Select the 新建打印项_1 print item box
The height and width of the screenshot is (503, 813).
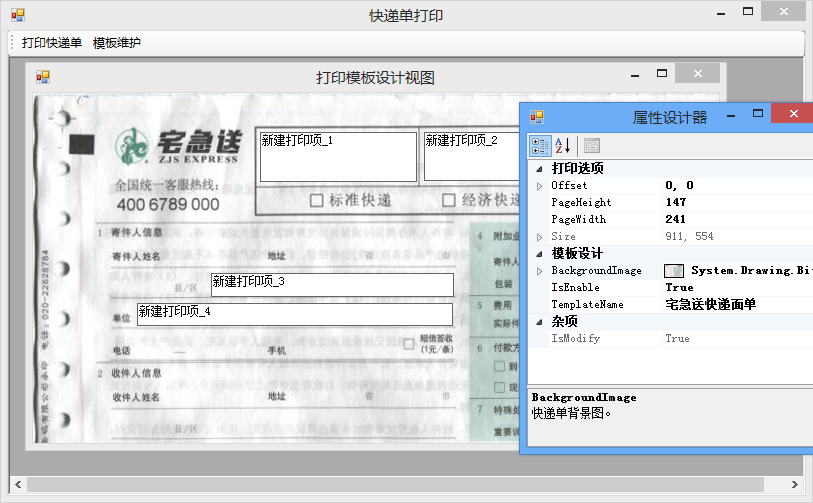(338, 157)
